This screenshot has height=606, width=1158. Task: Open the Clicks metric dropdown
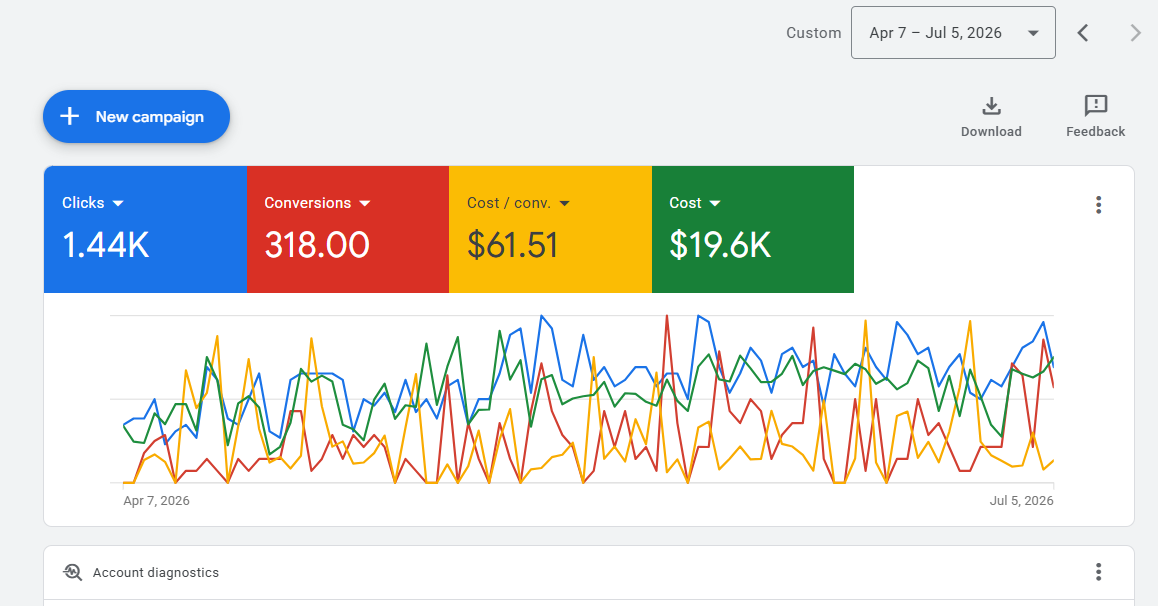[x=93, y=203]
